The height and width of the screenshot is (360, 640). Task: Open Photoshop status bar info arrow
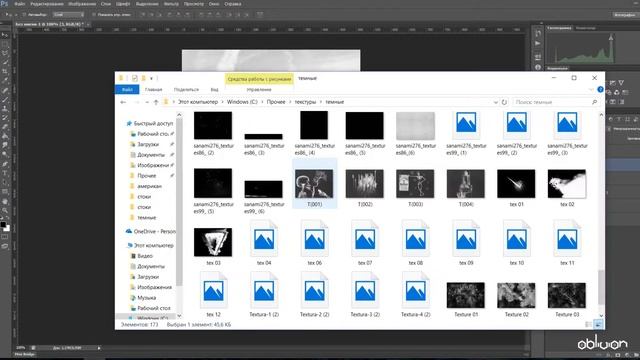99,348
